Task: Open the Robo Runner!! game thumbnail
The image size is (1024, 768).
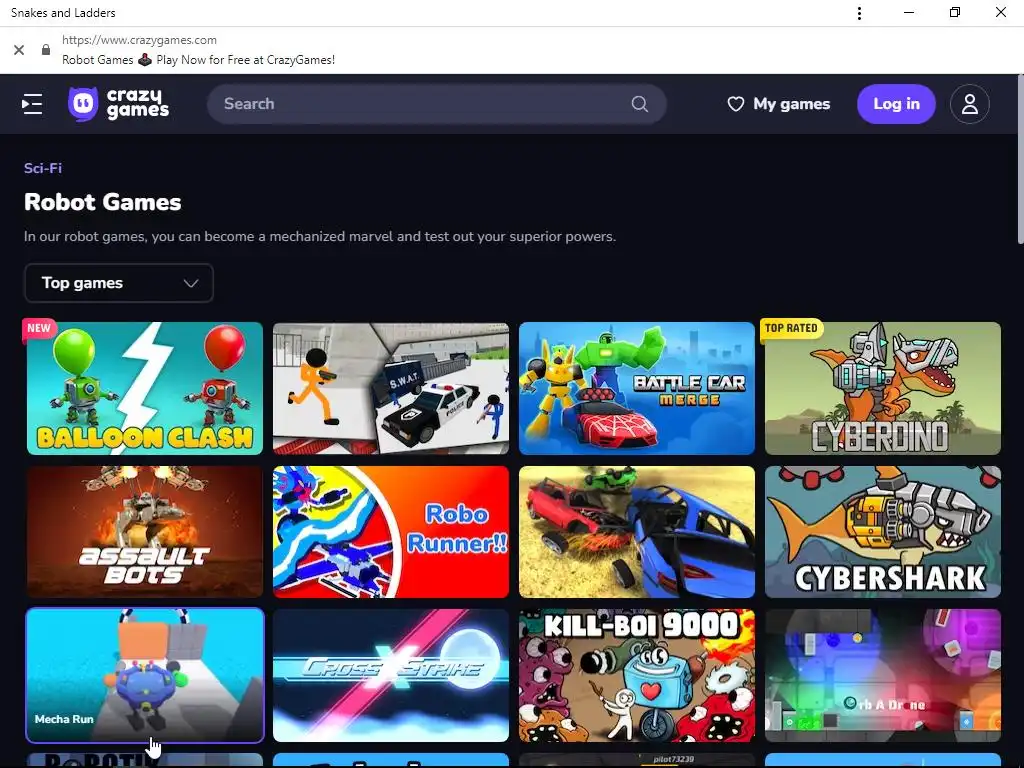Action: click(391, 532)
